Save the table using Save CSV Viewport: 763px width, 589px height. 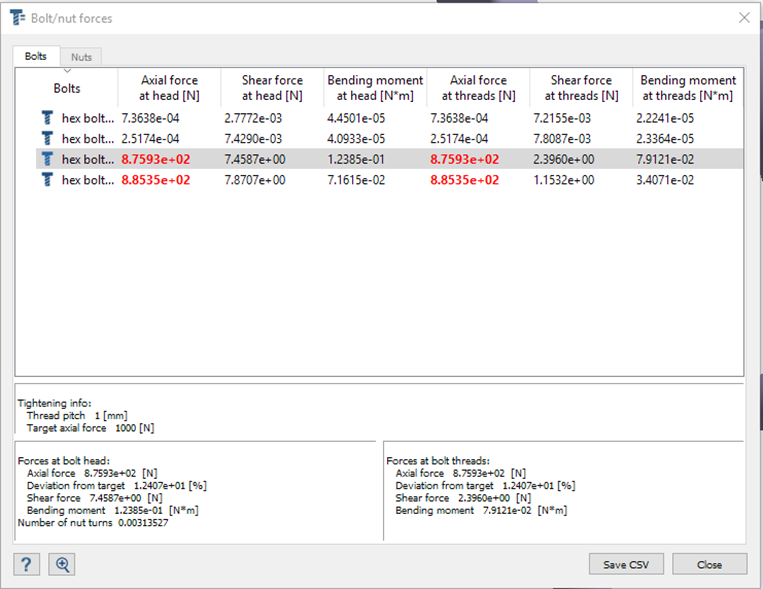point(626,564)
